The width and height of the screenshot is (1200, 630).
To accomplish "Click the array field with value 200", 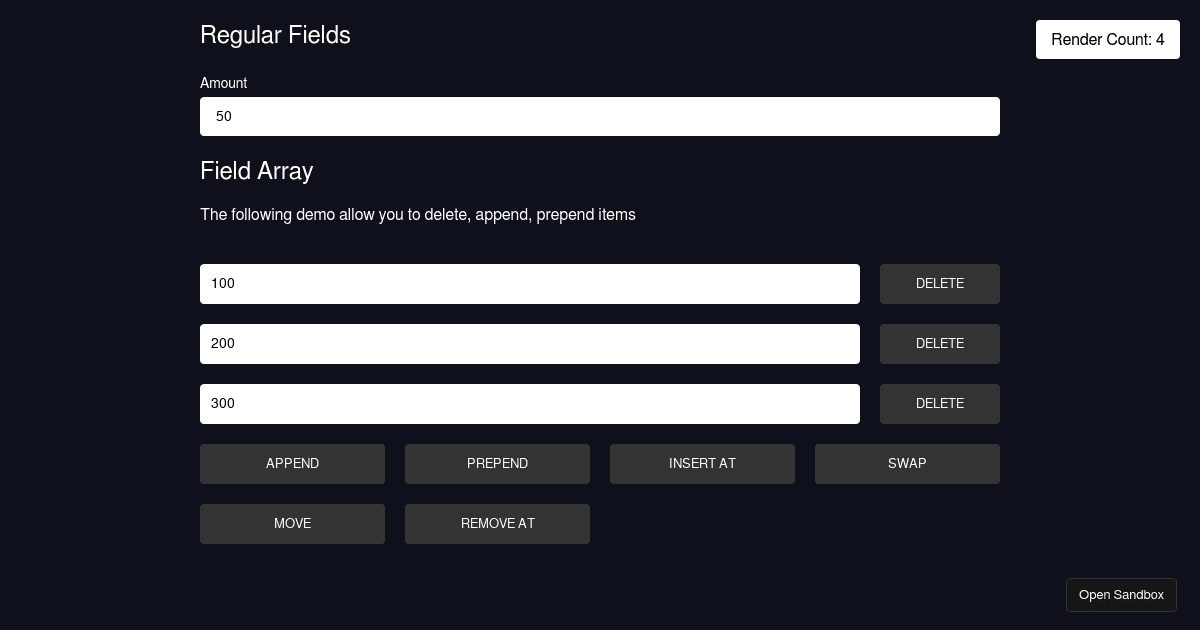I will click(530, 343).
